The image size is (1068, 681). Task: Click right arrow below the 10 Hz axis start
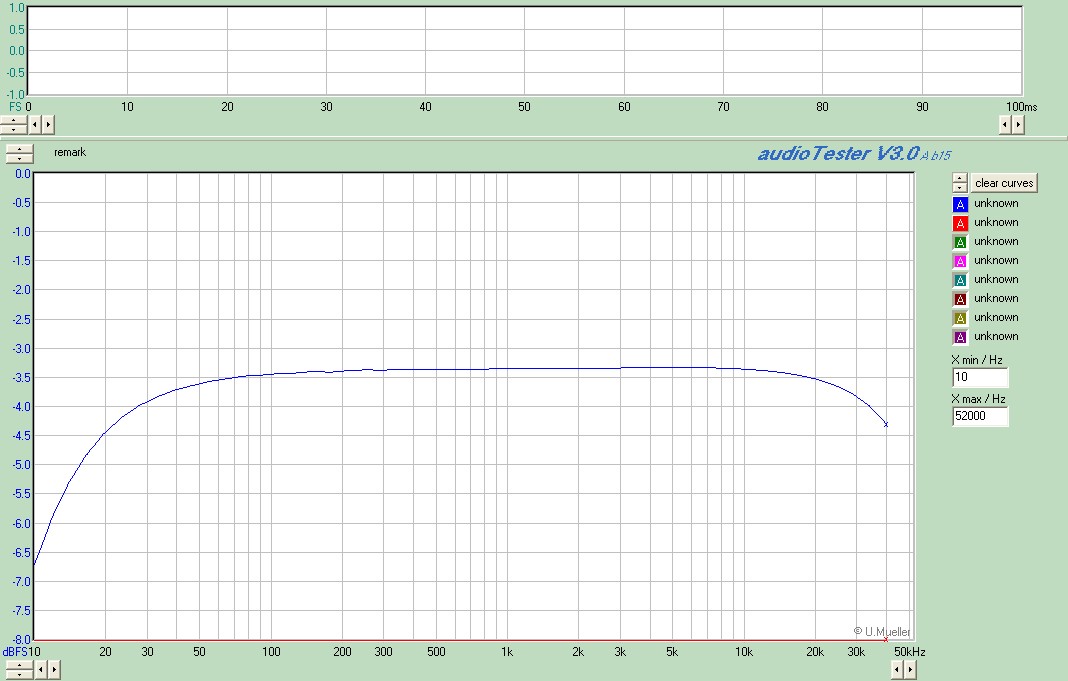54,670
